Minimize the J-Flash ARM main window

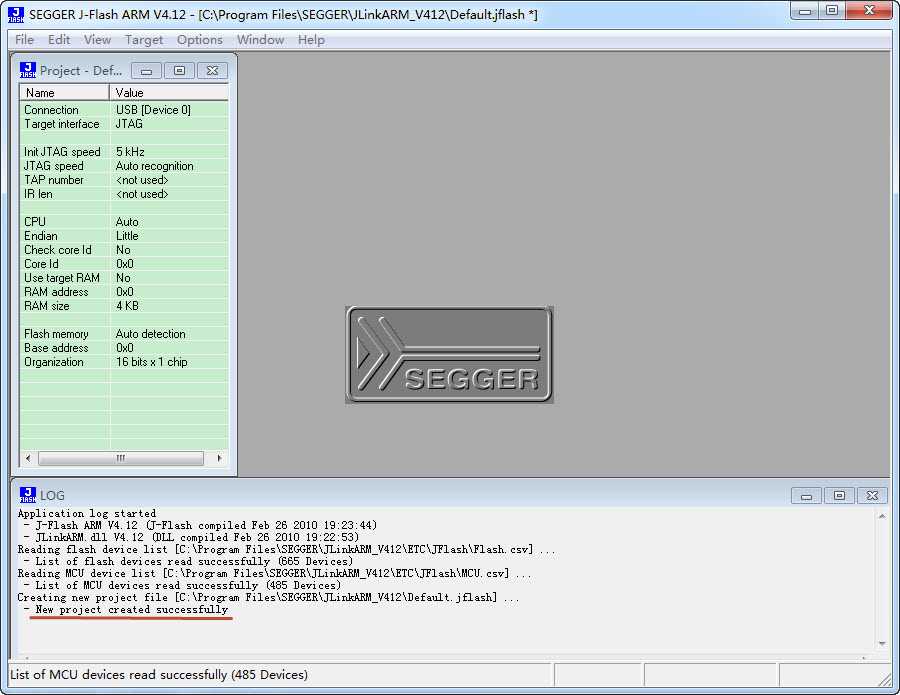tap(805, 11)
